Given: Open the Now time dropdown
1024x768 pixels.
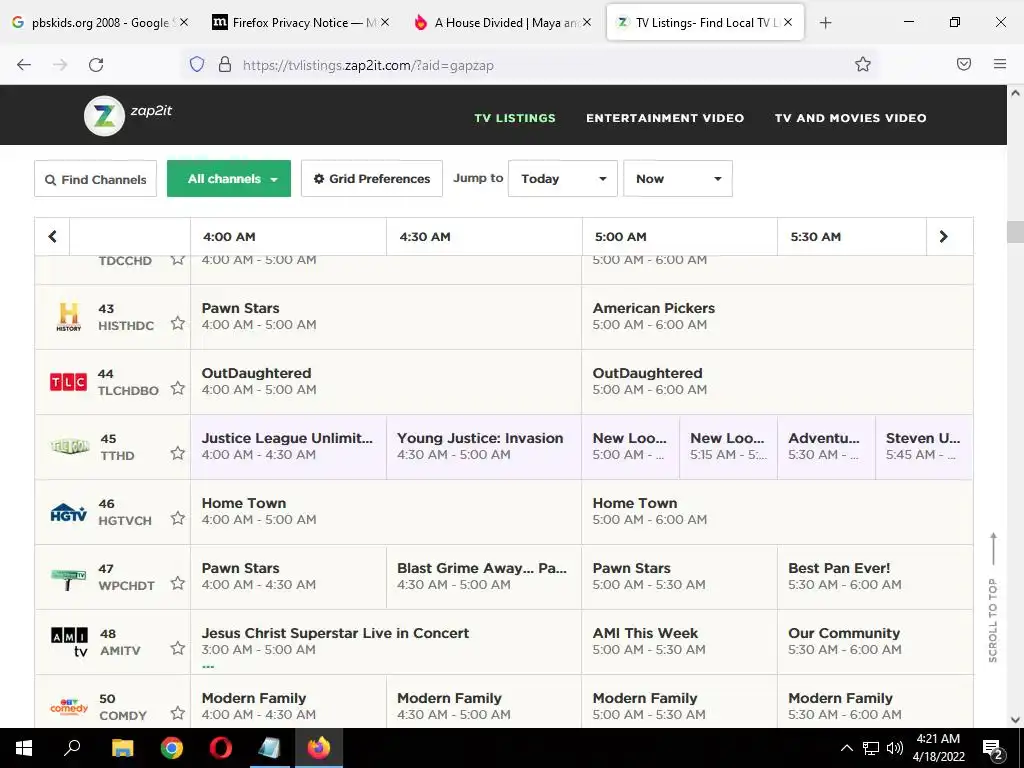Looking at the screenshot, I should coord(678,178).
